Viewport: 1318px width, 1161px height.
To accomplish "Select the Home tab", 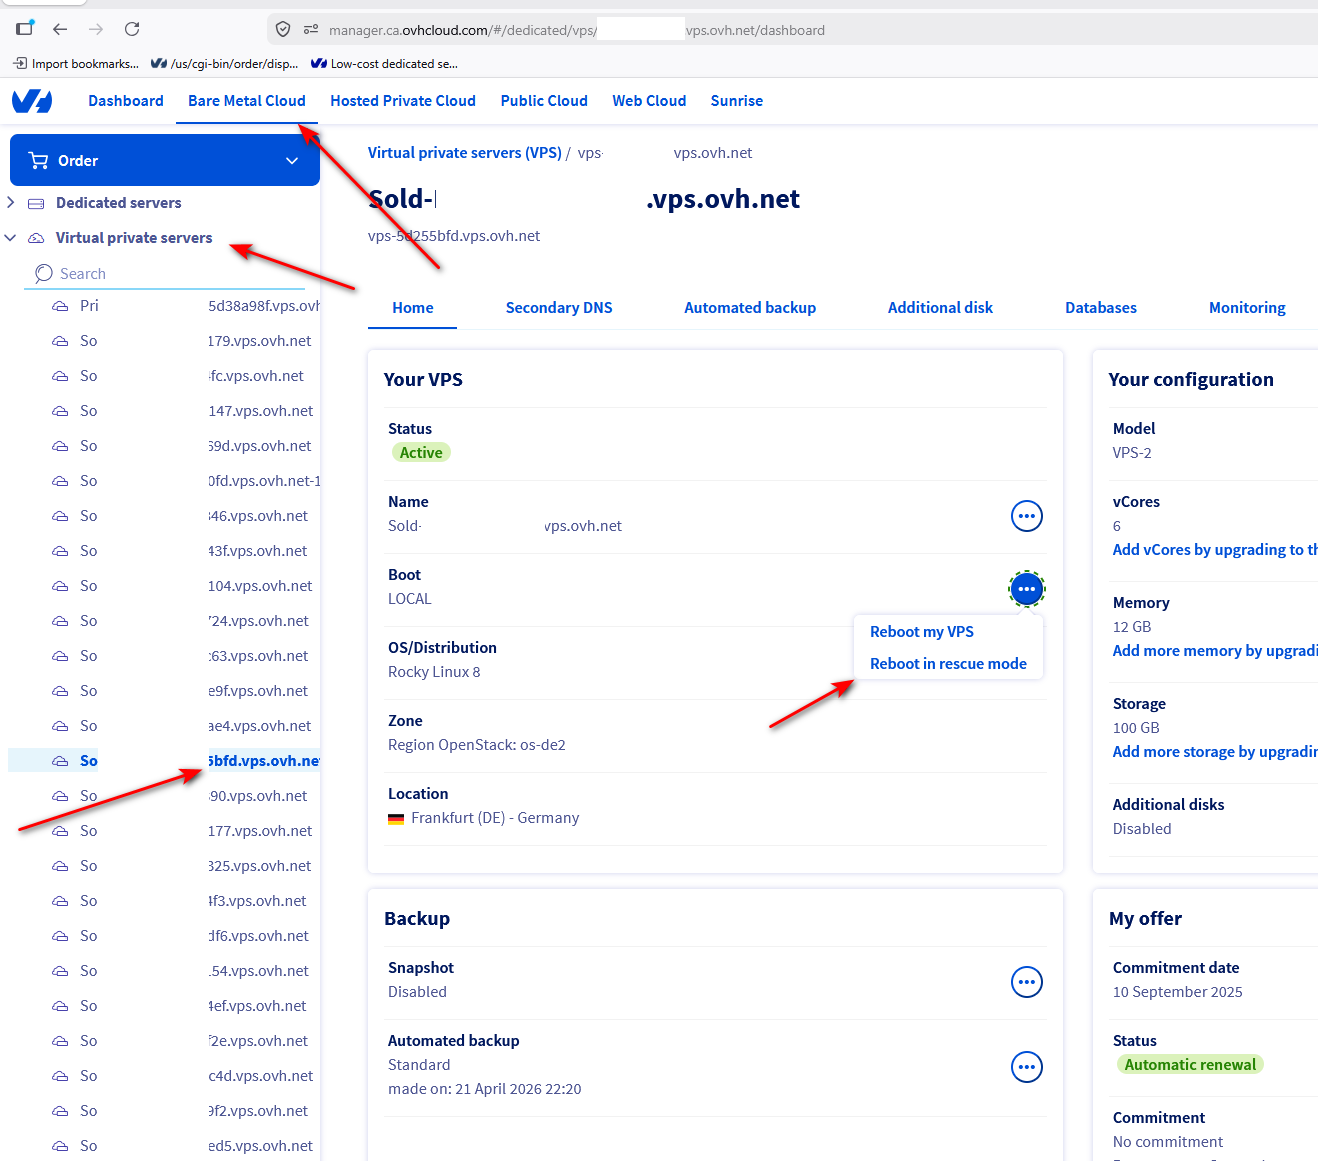I will 413,308.
